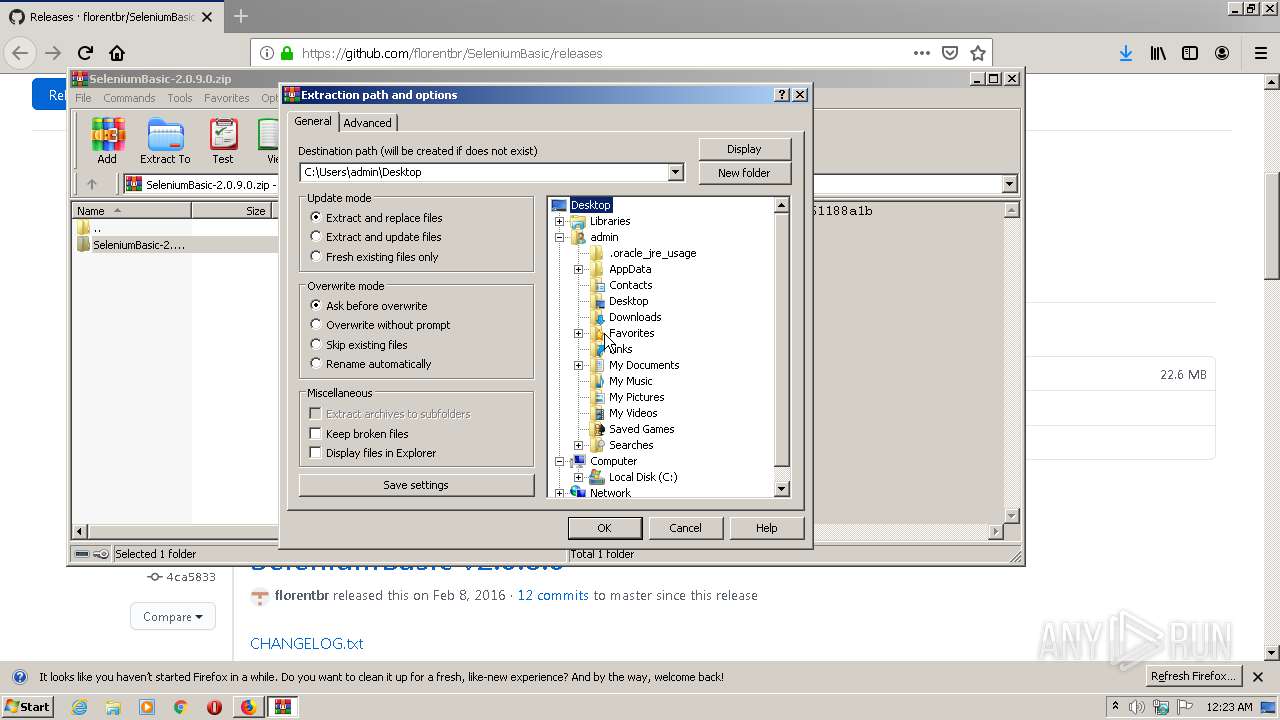The width and height of the screenshot is (1280, 720).
Task: Click the volume icon in system tray
Action: [1137, 707]
